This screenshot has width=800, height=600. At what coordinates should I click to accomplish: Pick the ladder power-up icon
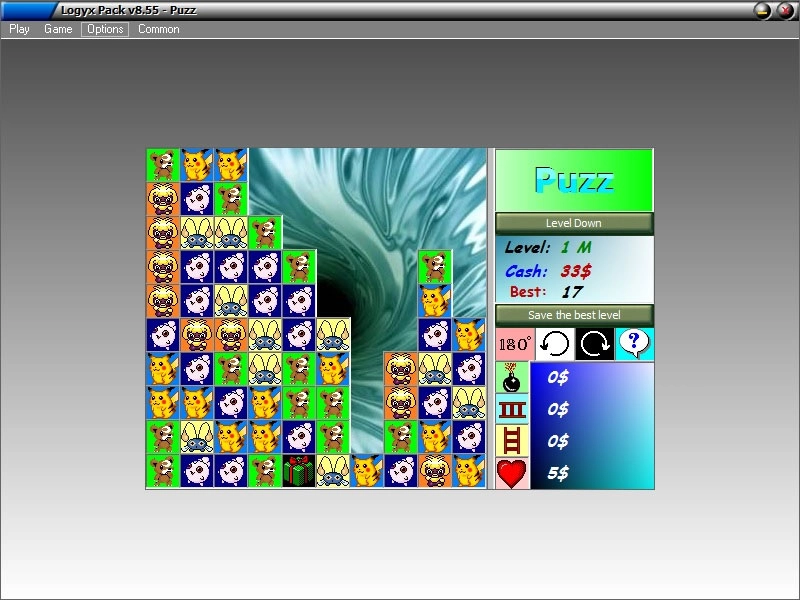[x=512, y=441]
